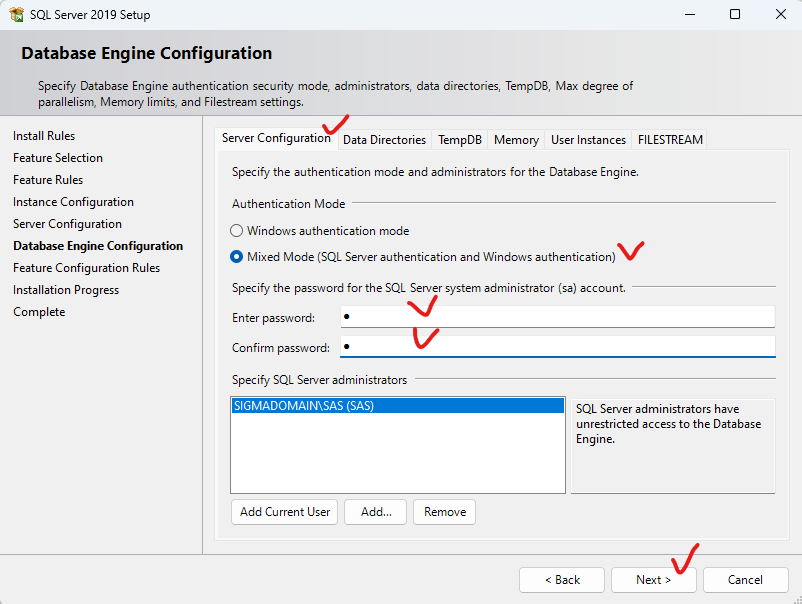This screenshot has width=802, height=604.
Task: Click the SQL Server administrators description text
Action: click(x=668, y=424)
